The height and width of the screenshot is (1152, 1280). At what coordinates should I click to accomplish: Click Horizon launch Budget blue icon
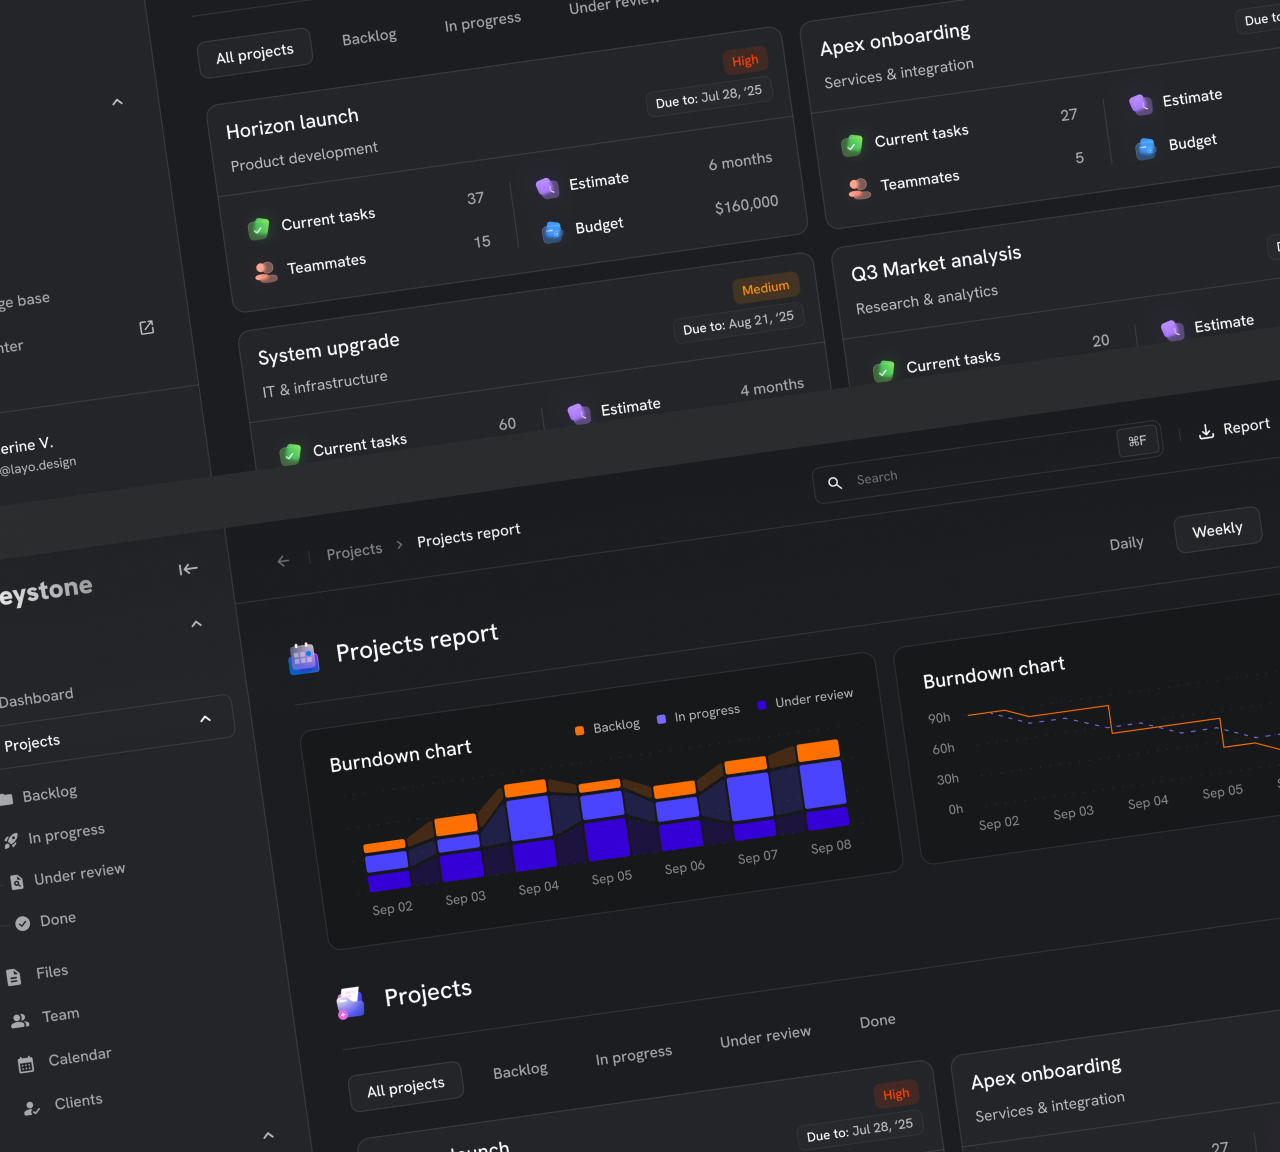click(553, 232)
